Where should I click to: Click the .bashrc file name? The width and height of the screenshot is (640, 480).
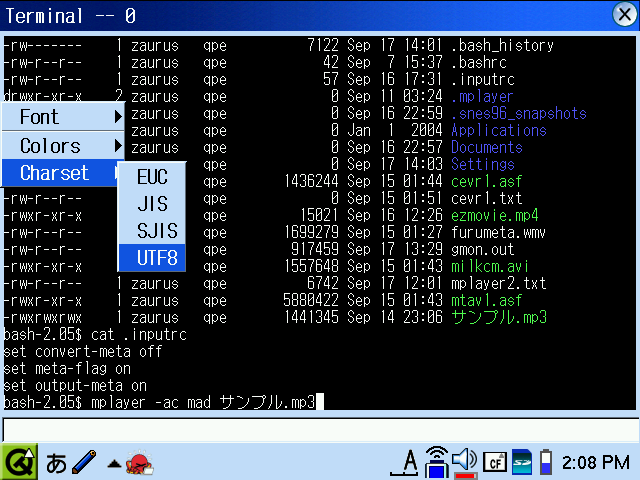[x=479, y=62]
